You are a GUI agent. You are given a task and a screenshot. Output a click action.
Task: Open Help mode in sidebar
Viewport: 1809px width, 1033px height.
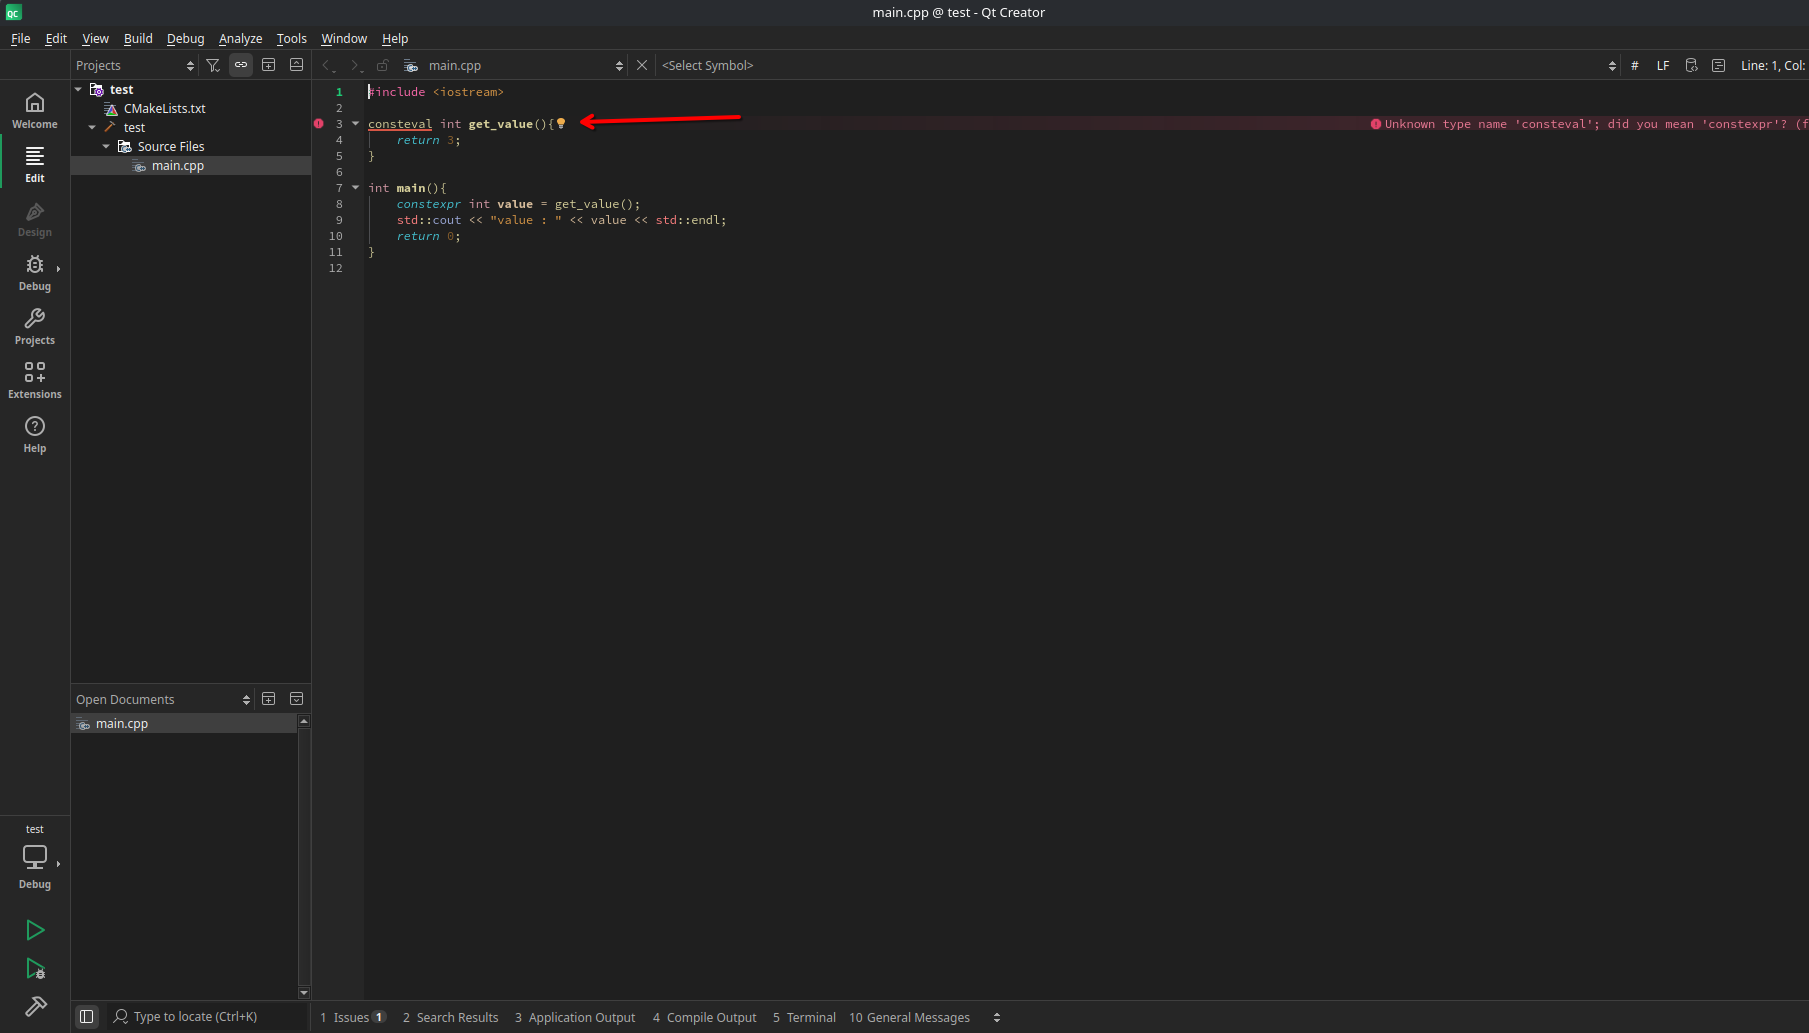tap(35, 434)
